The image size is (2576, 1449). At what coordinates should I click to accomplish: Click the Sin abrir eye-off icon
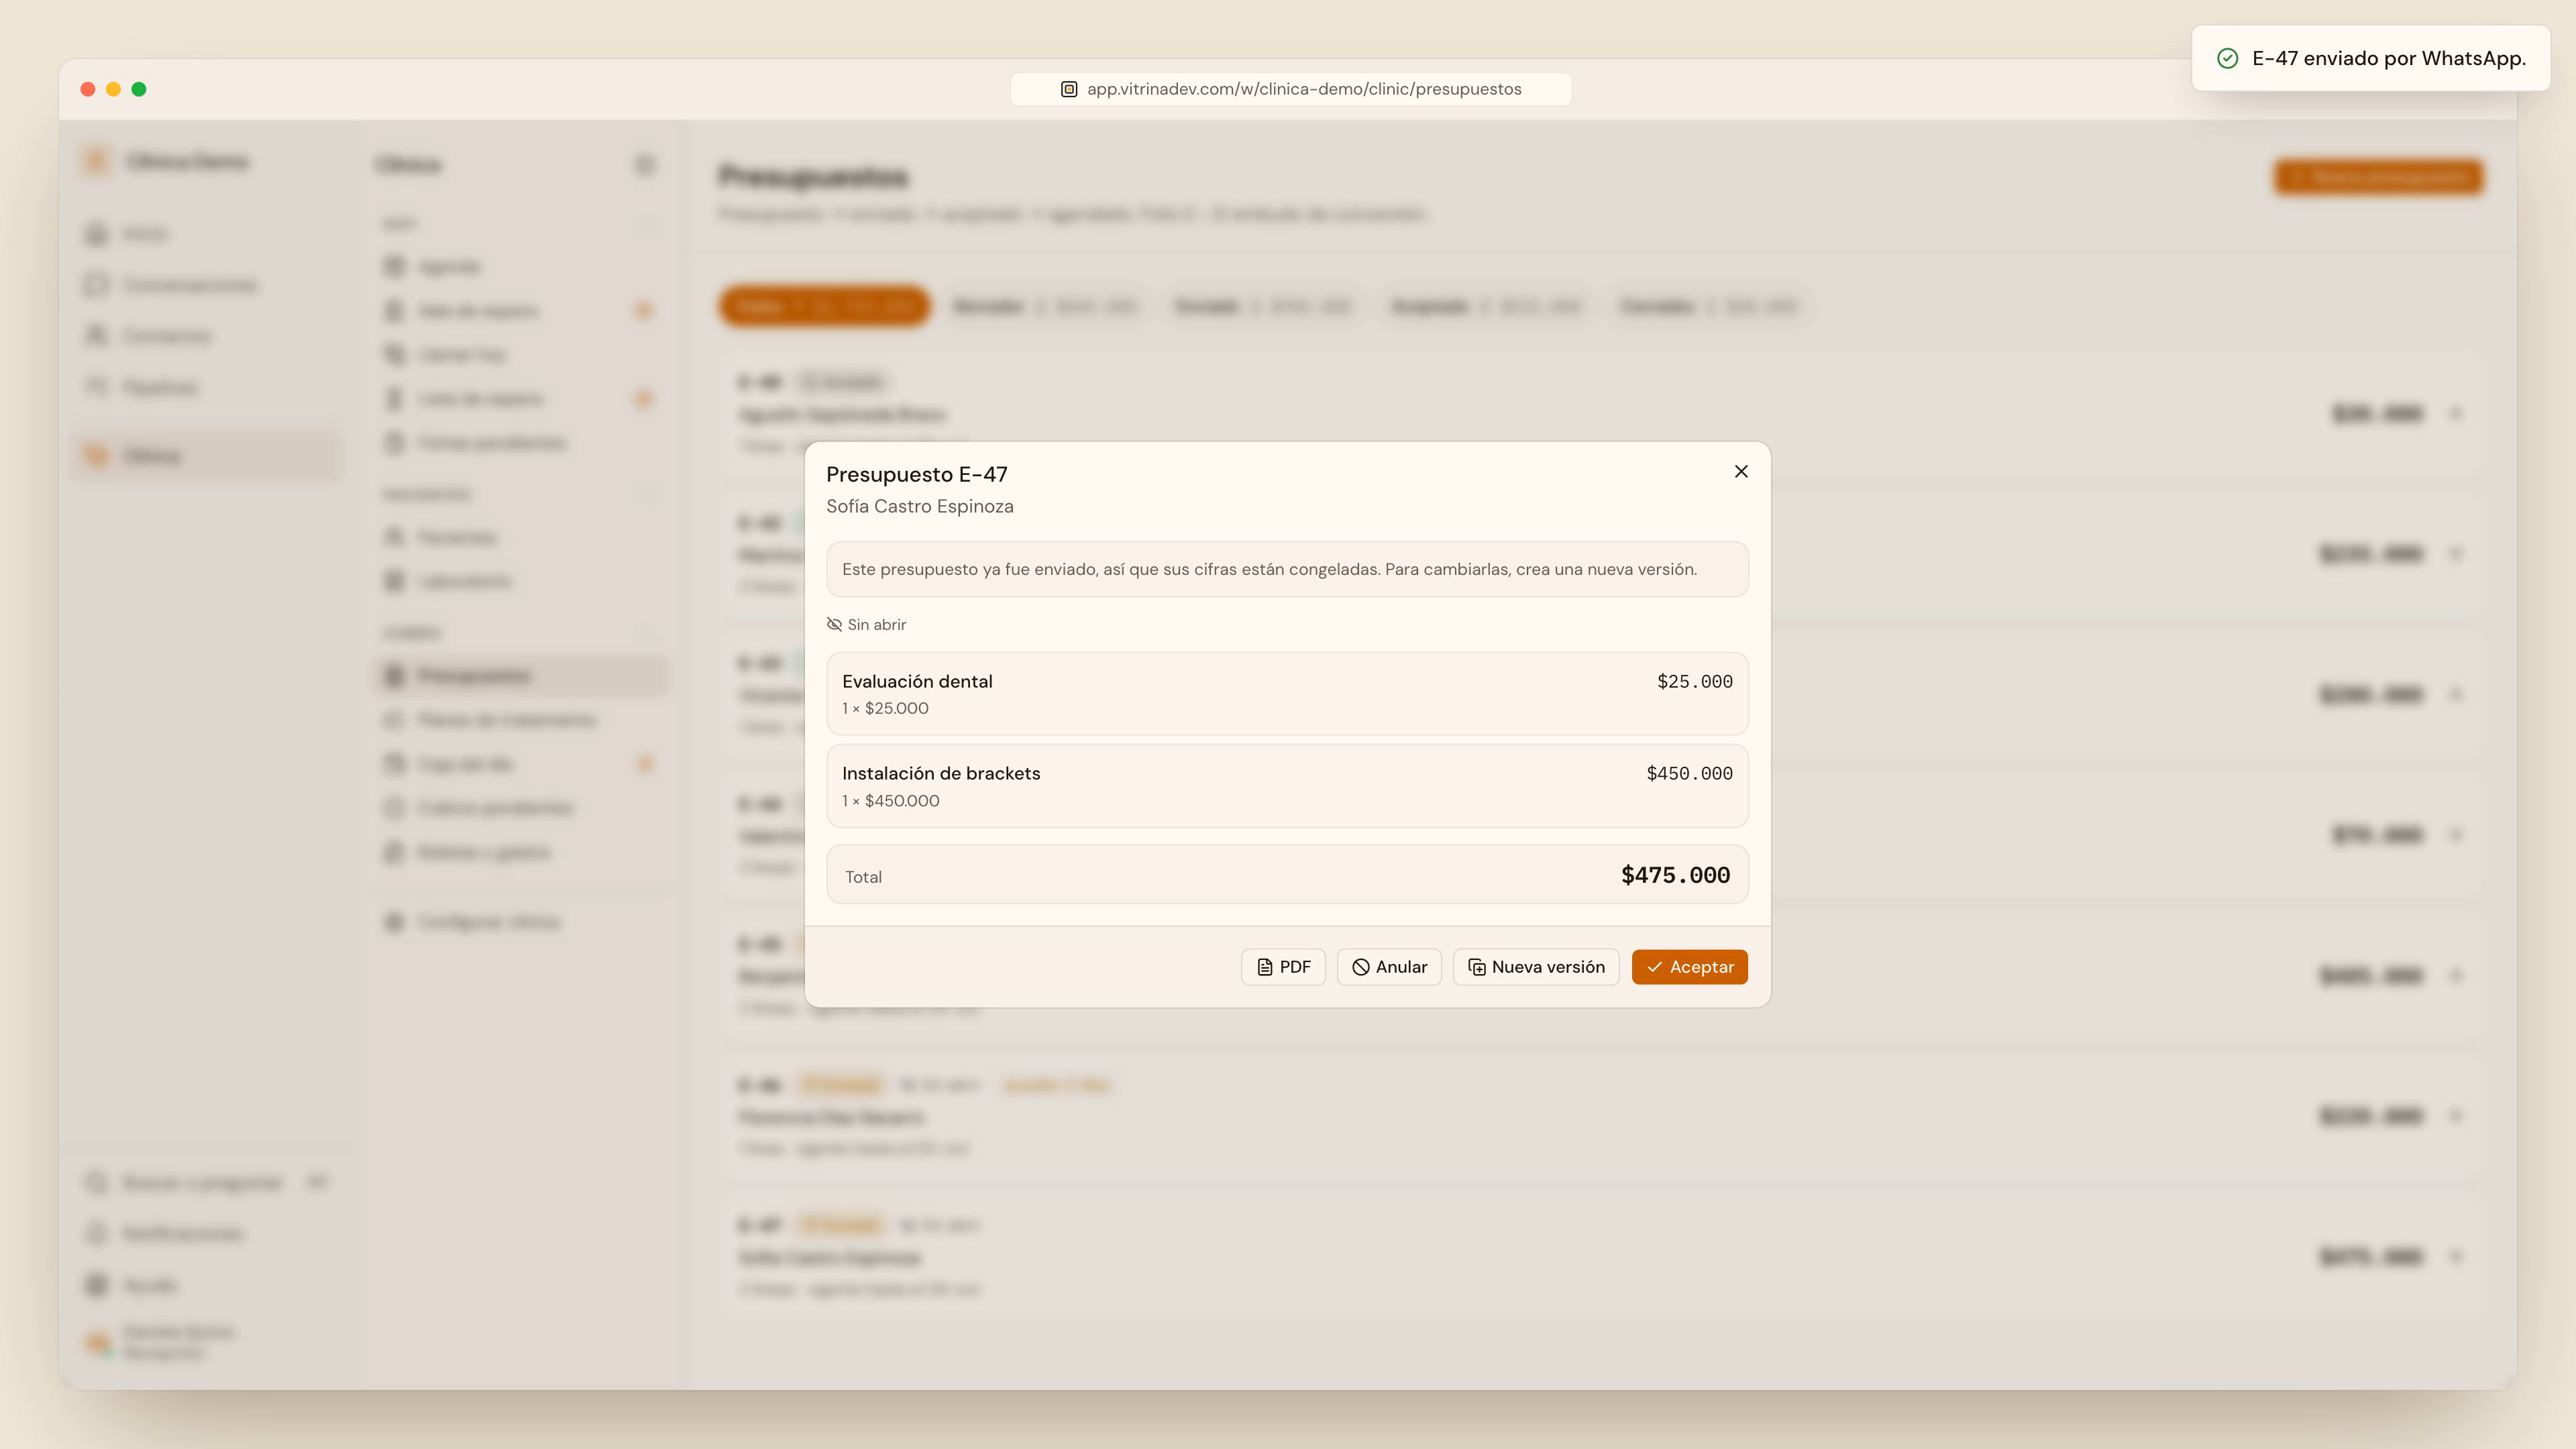tap(834, 624)
